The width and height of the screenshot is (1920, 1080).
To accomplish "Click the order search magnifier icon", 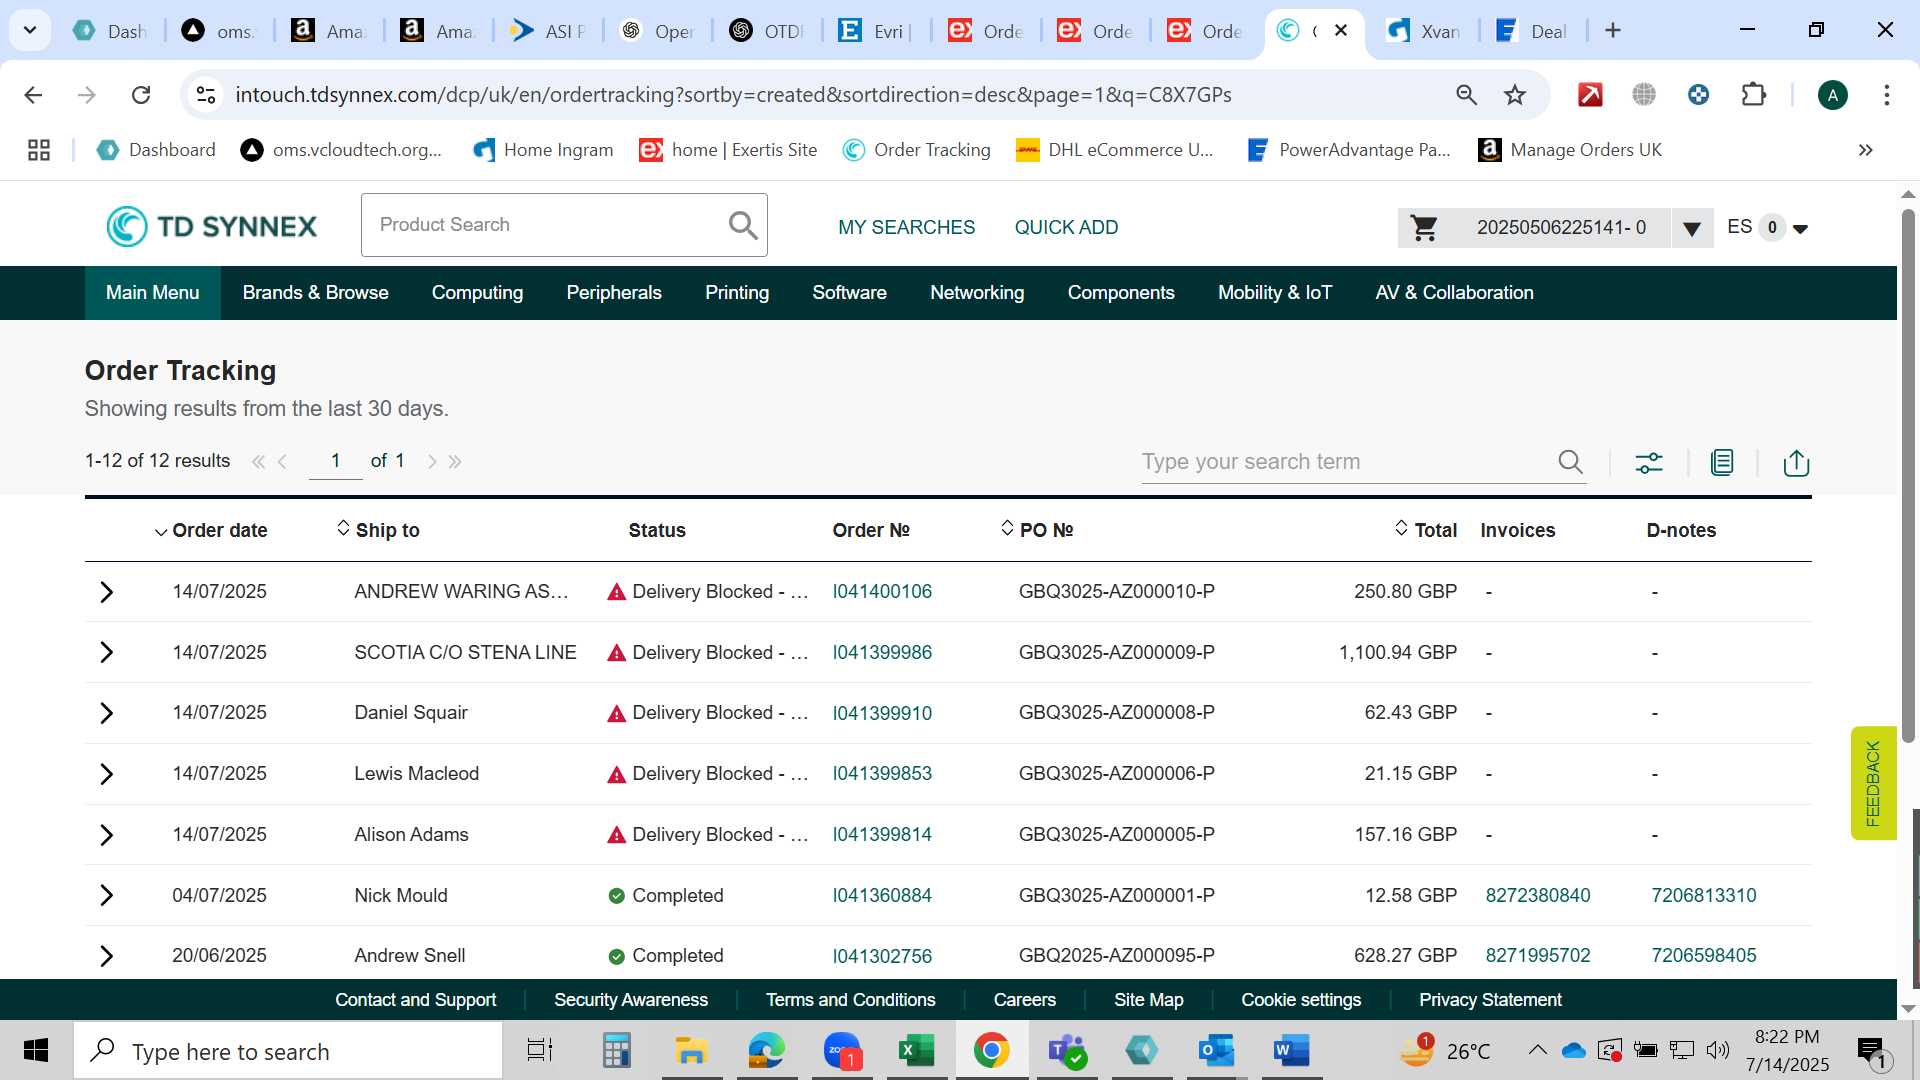I will pos(1570,461).
